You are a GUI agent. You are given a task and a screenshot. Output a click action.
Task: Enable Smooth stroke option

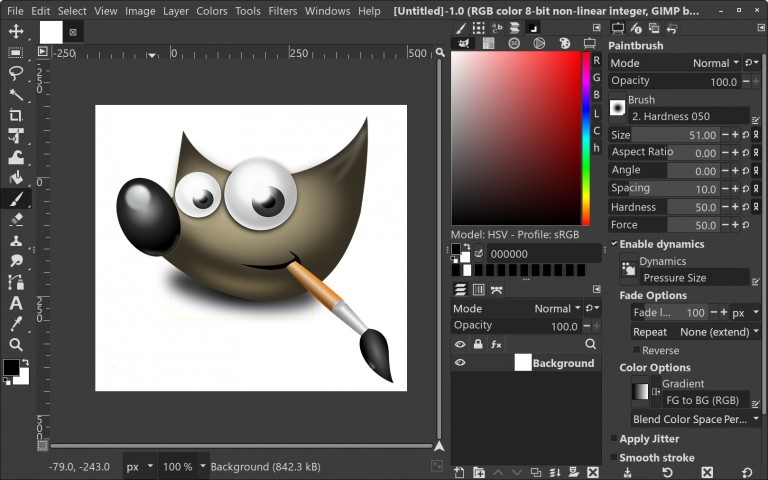[x=614, y=457]
